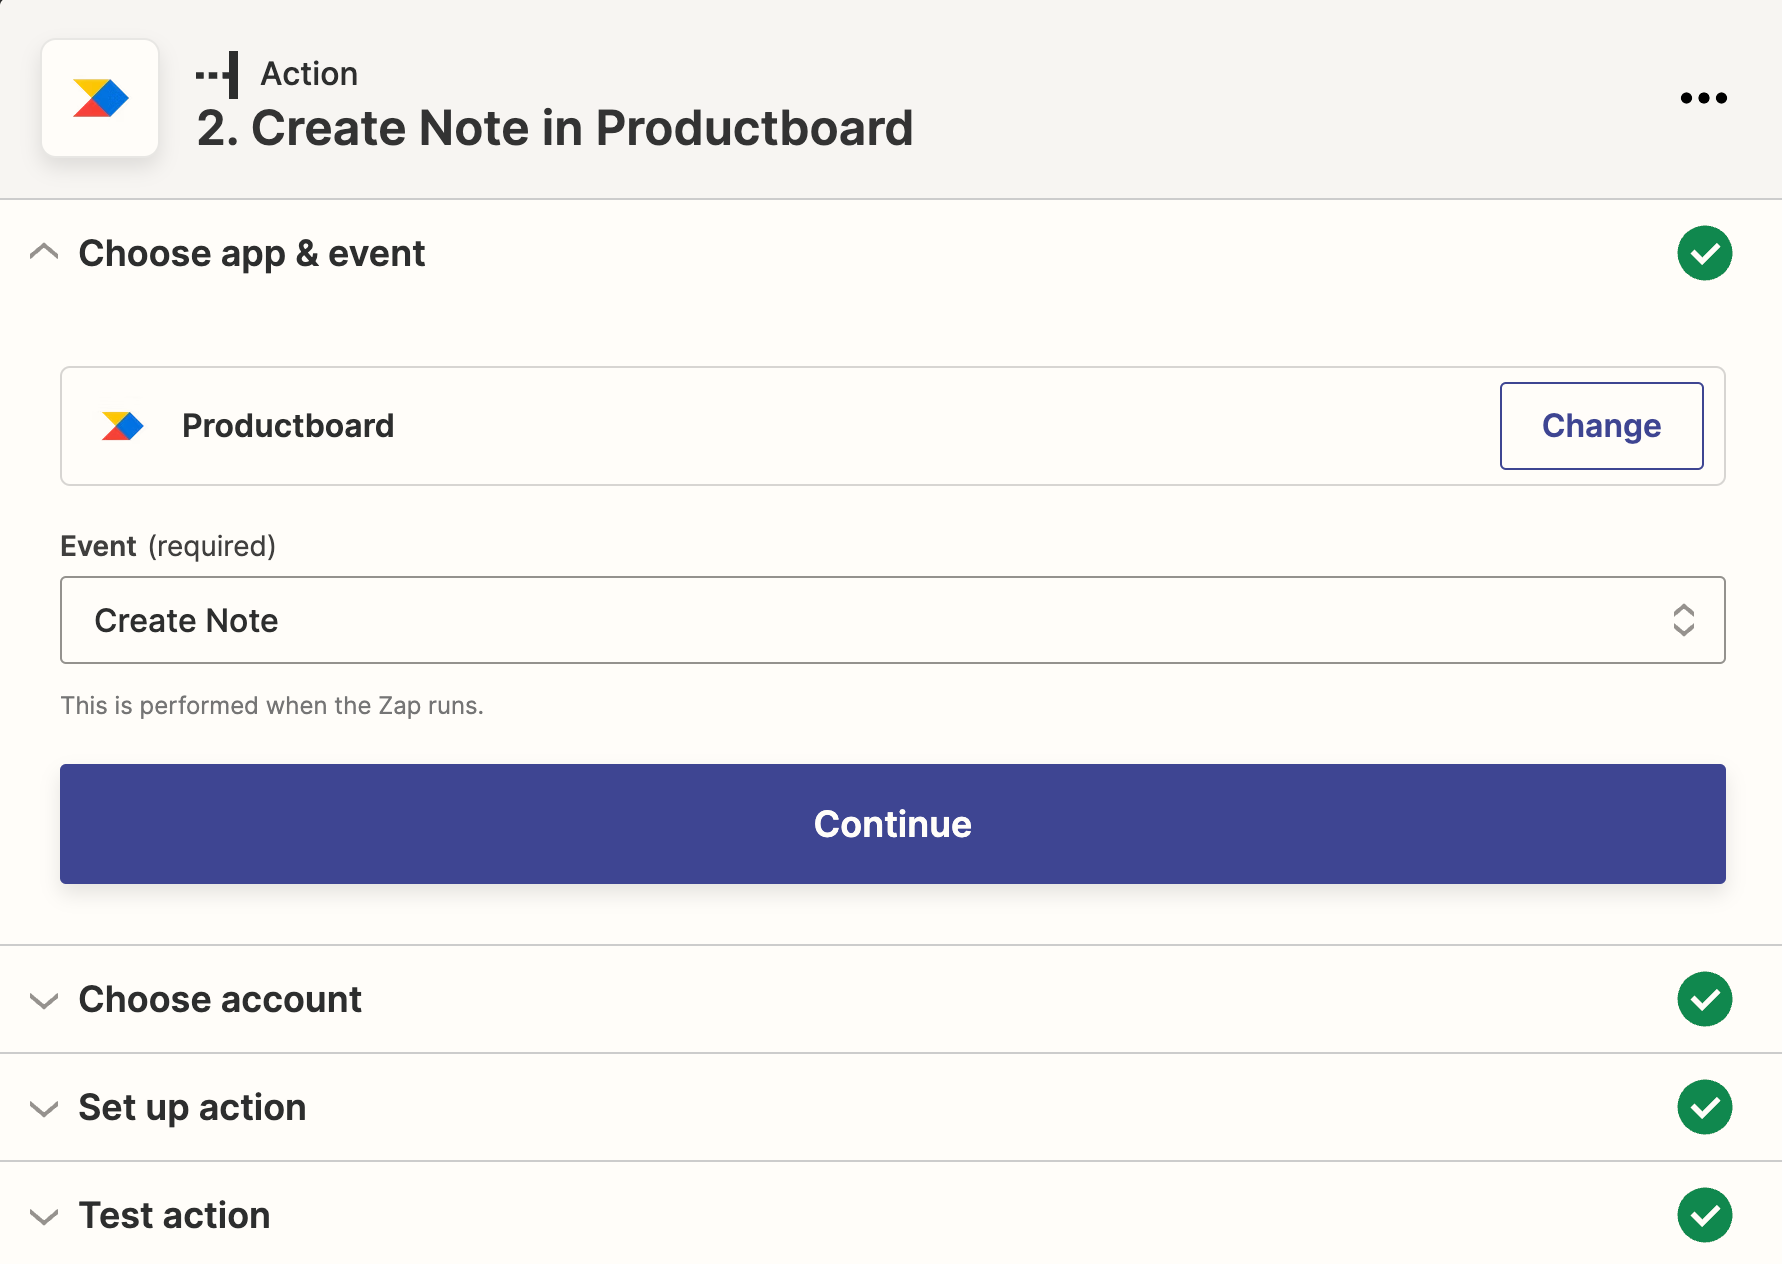Click green checkmark for Set up action
Screen dimensions: 1782x1264
pyautogui.click(x=1704, y=1107)
